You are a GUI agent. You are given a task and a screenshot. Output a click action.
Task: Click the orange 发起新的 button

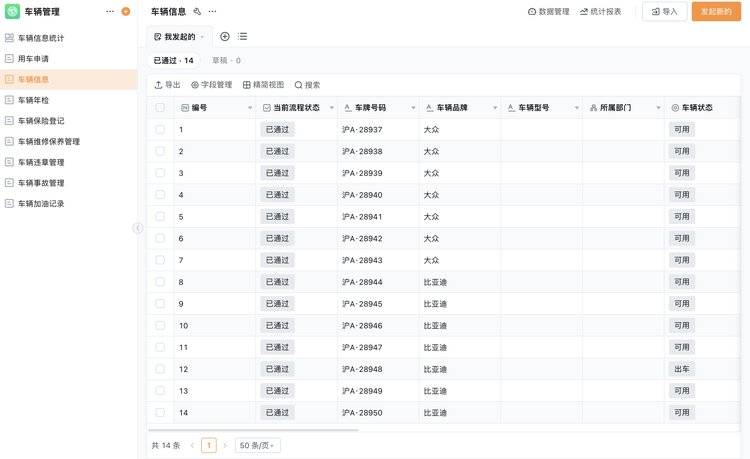[x=716, y=12]
